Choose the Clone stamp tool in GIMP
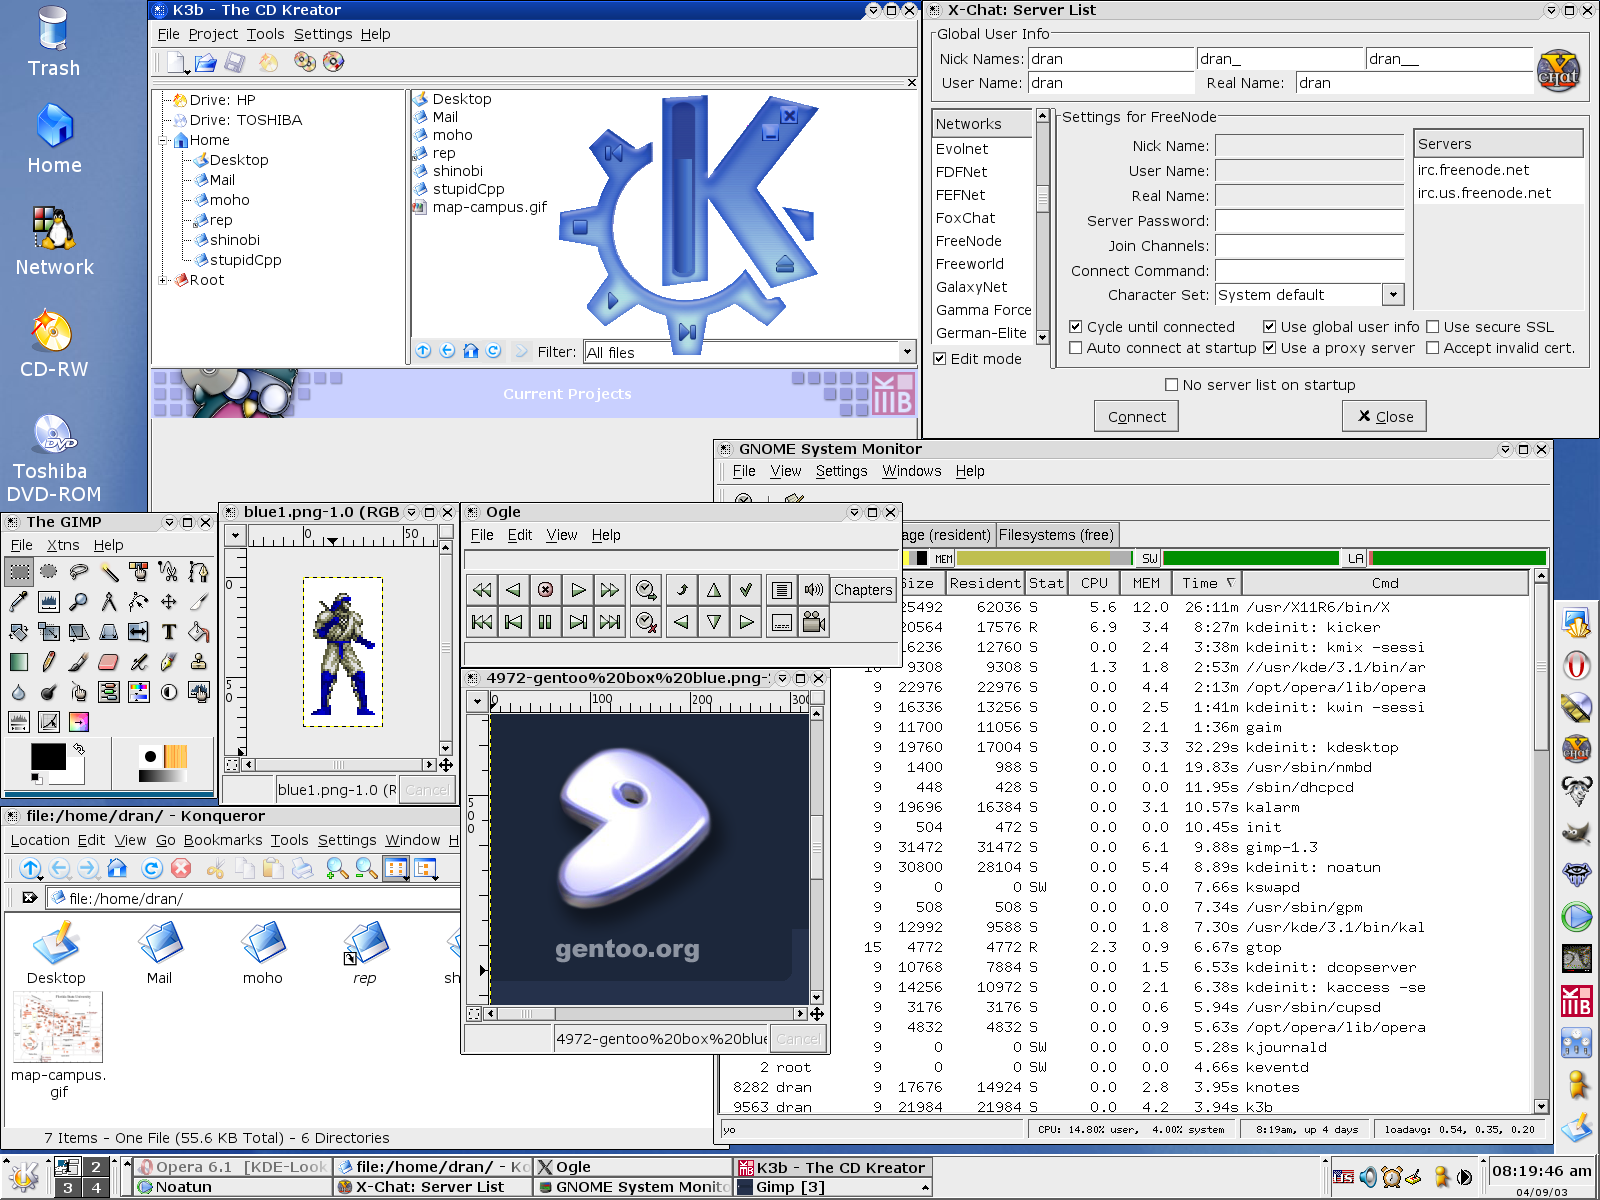Screen dimensions: 1600x1200 coord(199,662)
